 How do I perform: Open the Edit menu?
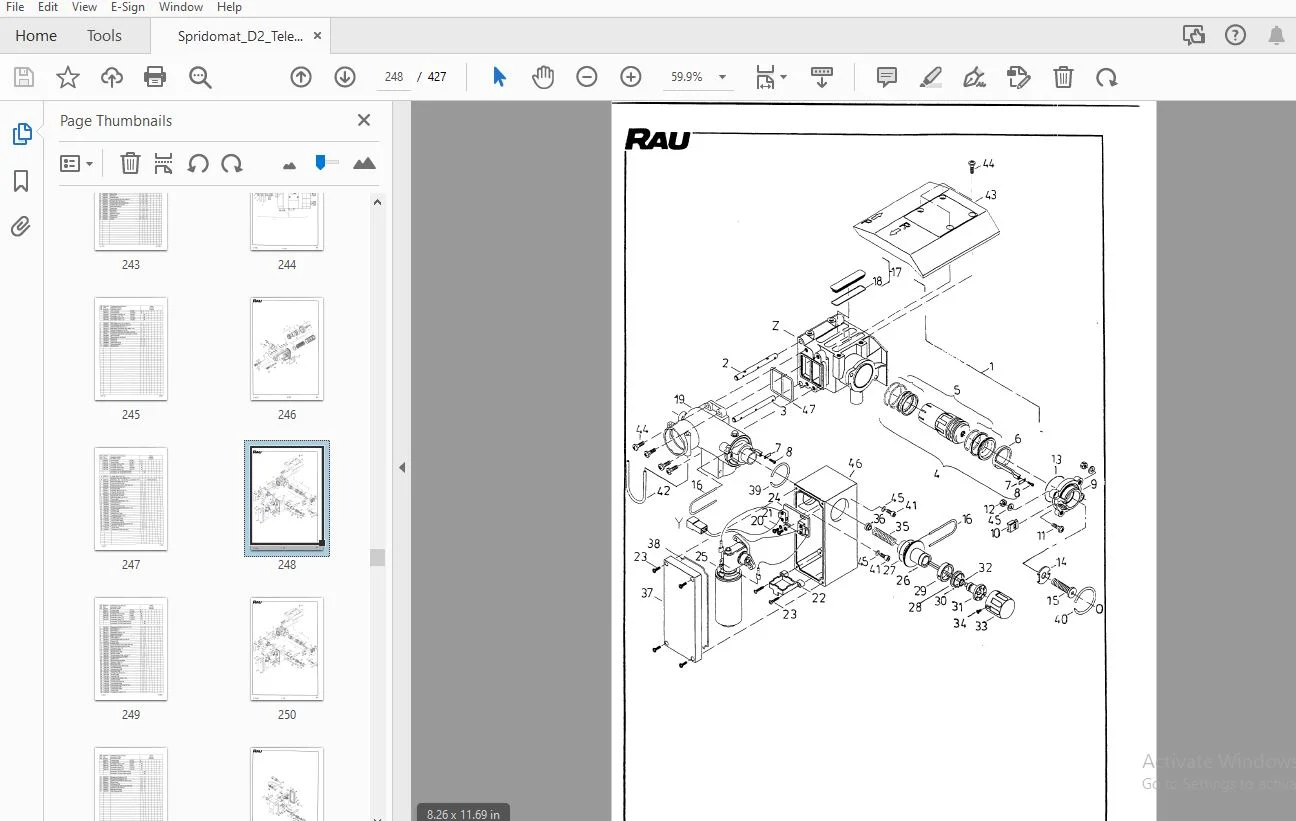48,7
